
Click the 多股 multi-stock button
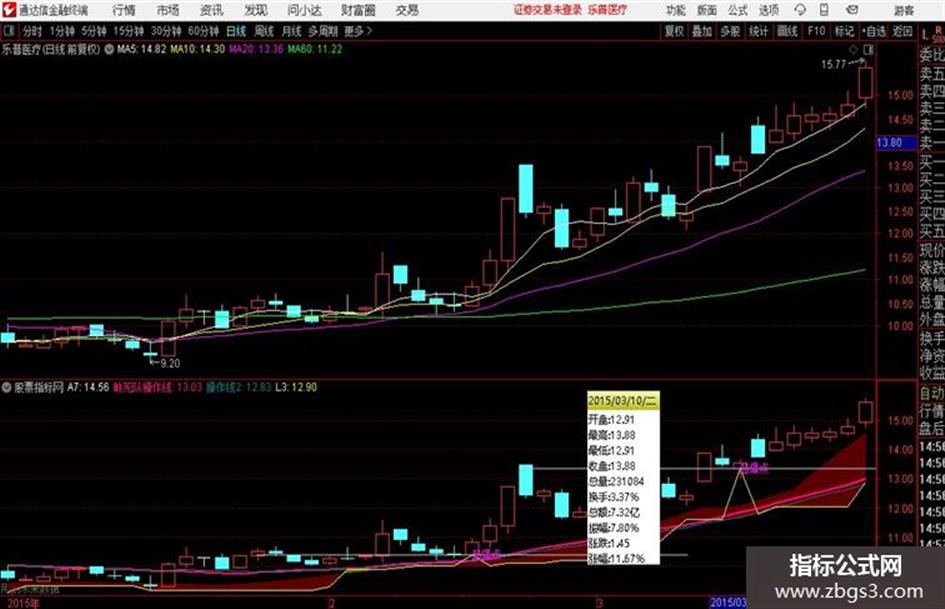click(730, 31)
